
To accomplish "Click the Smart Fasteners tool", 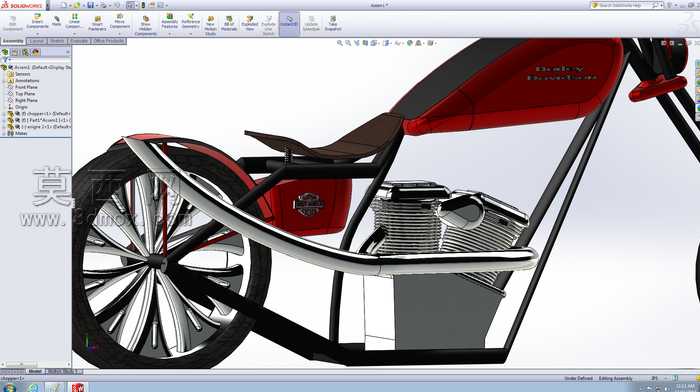I will click(97, 23).
